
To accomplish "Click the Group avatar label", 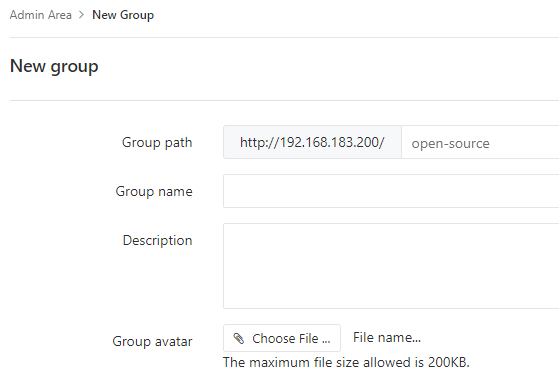I will 153,341.
